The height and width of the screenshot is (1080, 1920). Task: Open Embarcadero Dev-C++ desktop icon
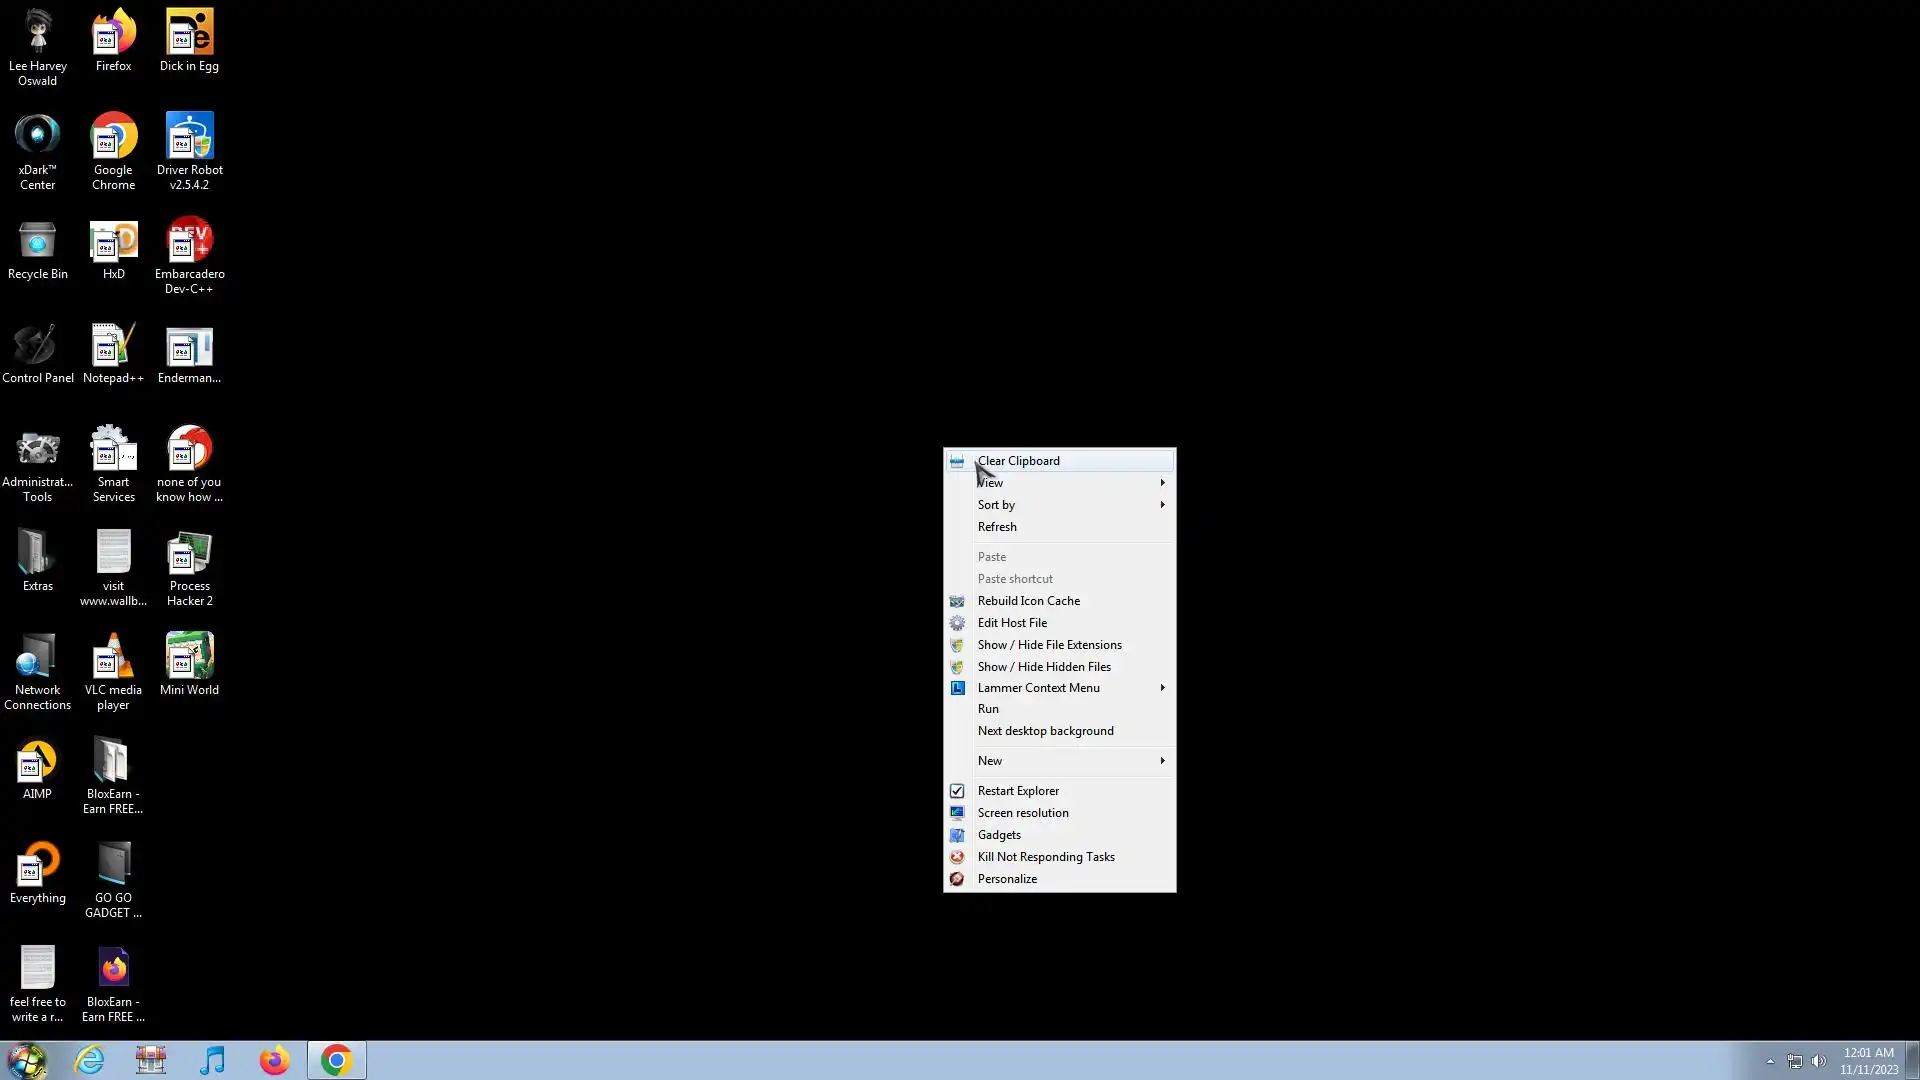pyautogui.click(x=189, y=243)
